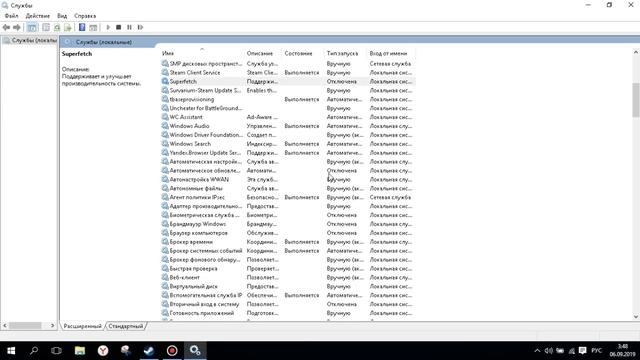Open Task View on the taskbar
Viewport: 640px width, 360px height.
[56, 351]
